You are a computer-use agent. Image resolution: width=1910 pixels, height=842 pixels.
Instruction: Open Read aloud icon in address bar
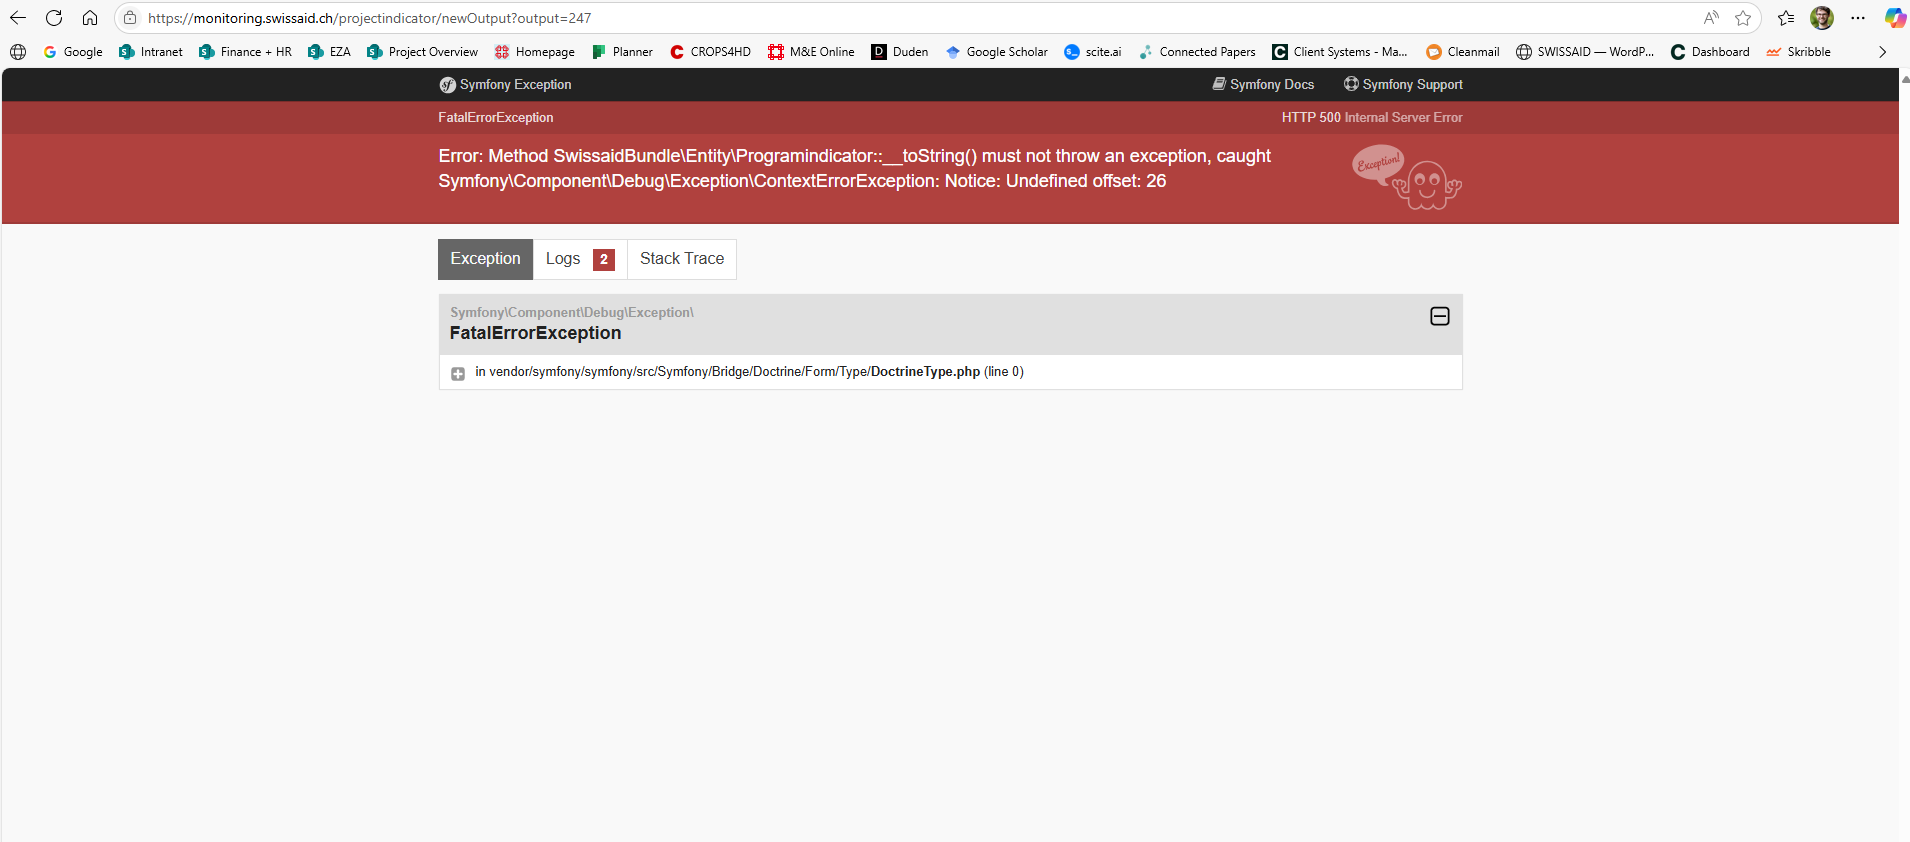[x=1711, y=18]
